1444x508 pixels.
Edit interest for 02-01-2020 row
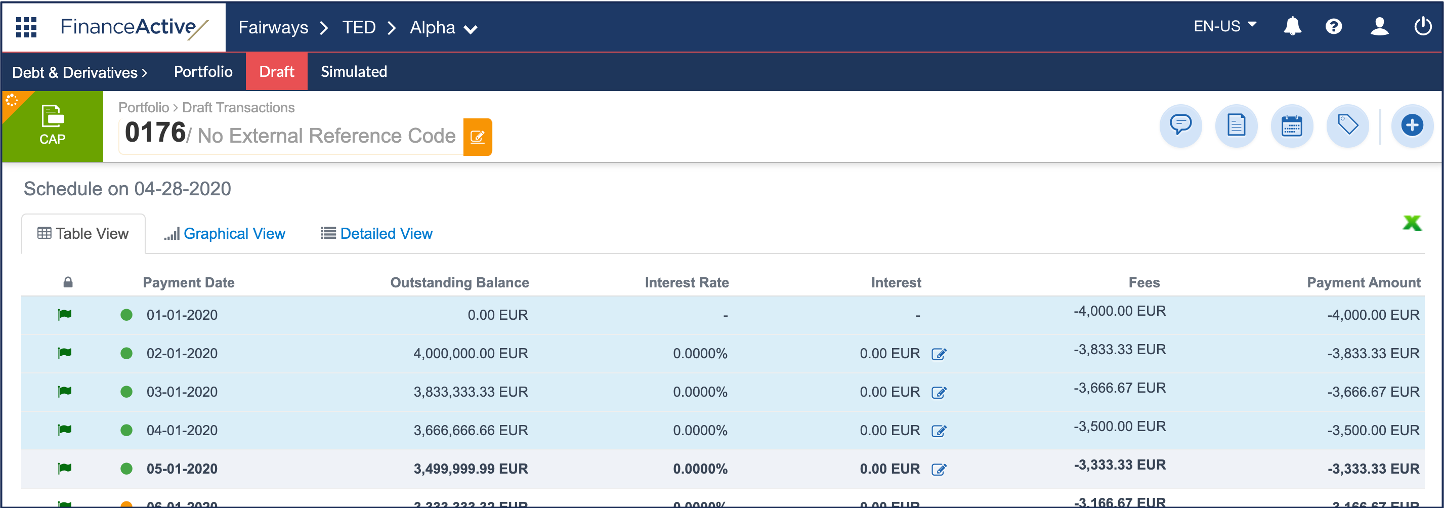tap(939, 354)
